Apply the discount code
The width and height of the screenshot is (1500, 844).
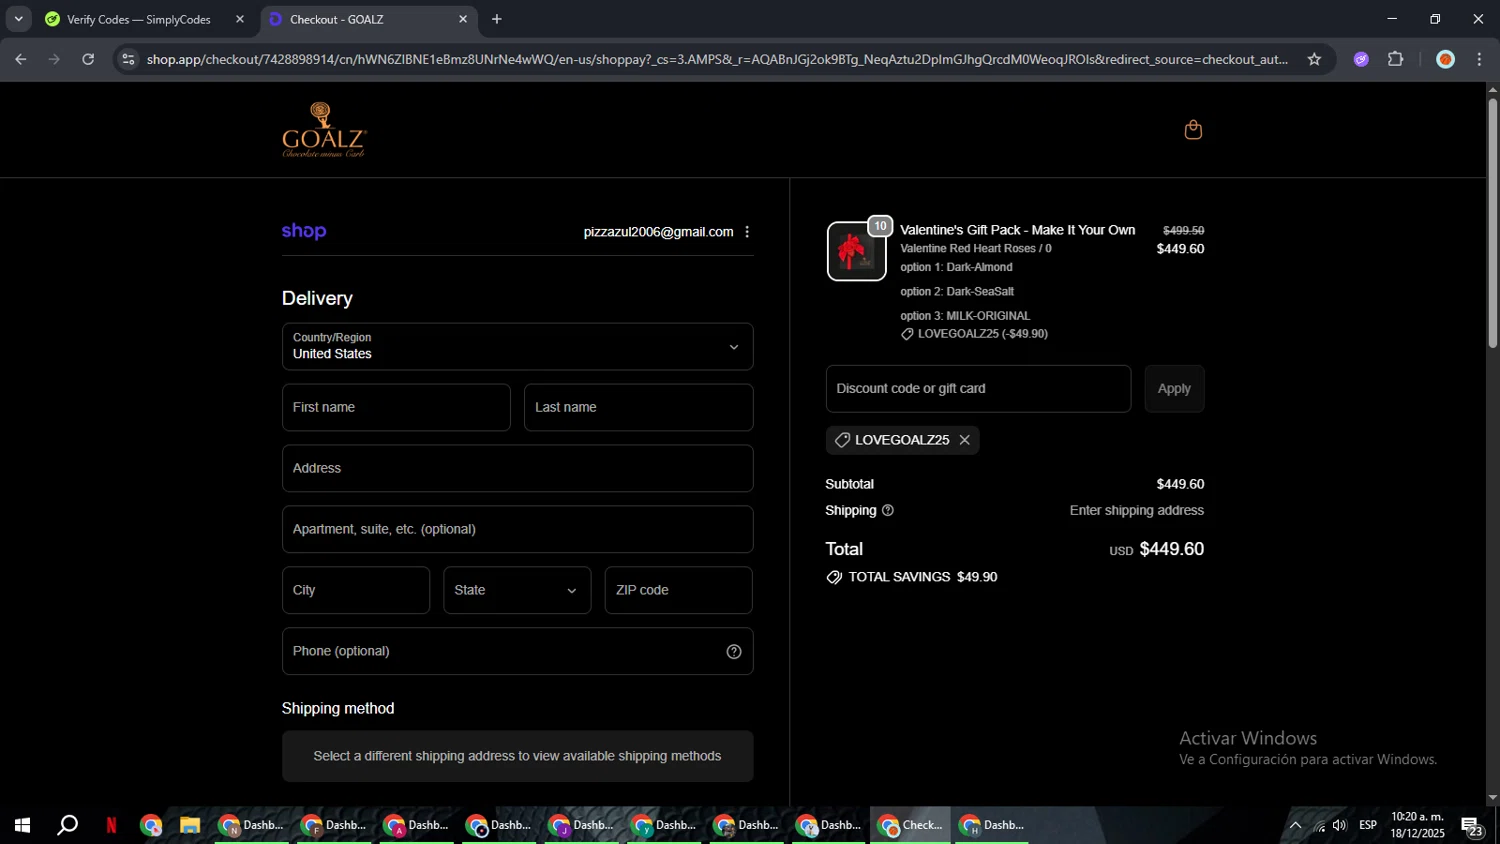point(1174,389)
